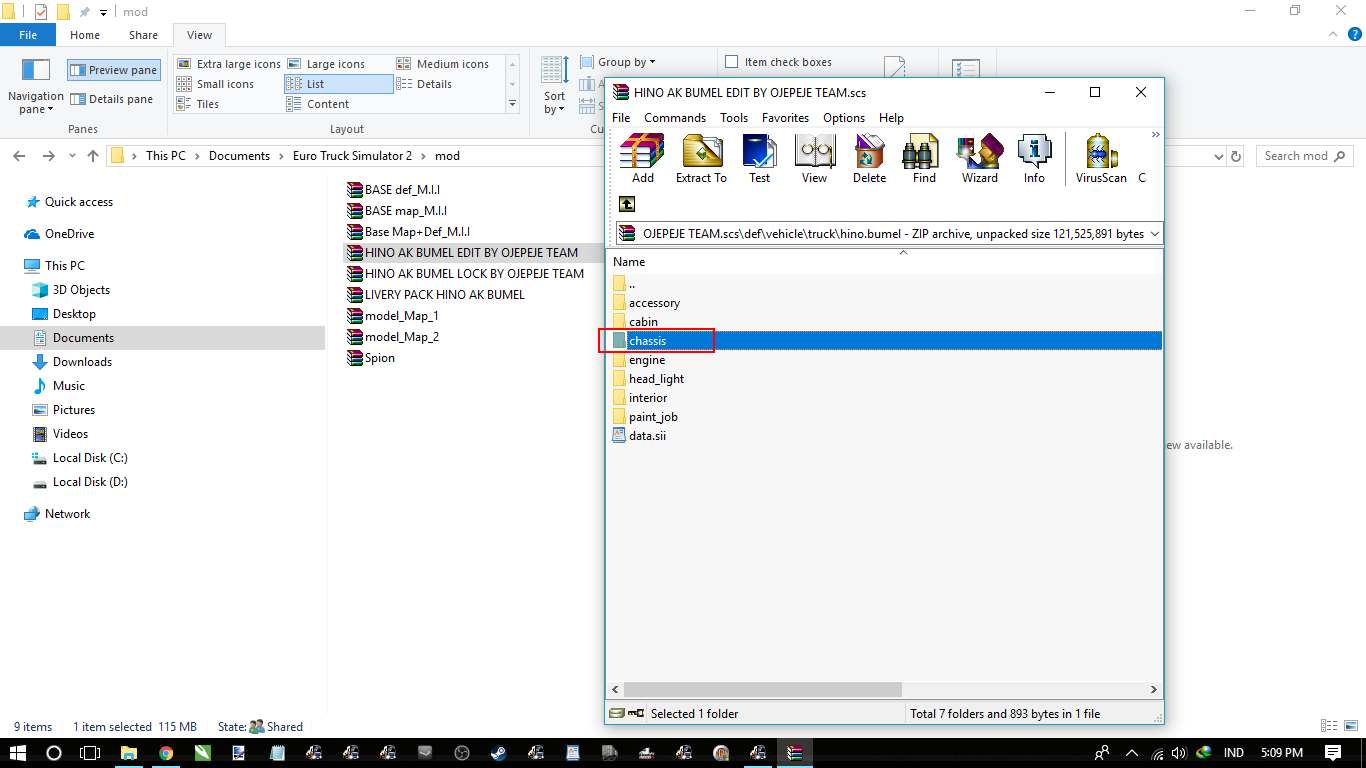Select the head_light folder

(x=656, y=379)
